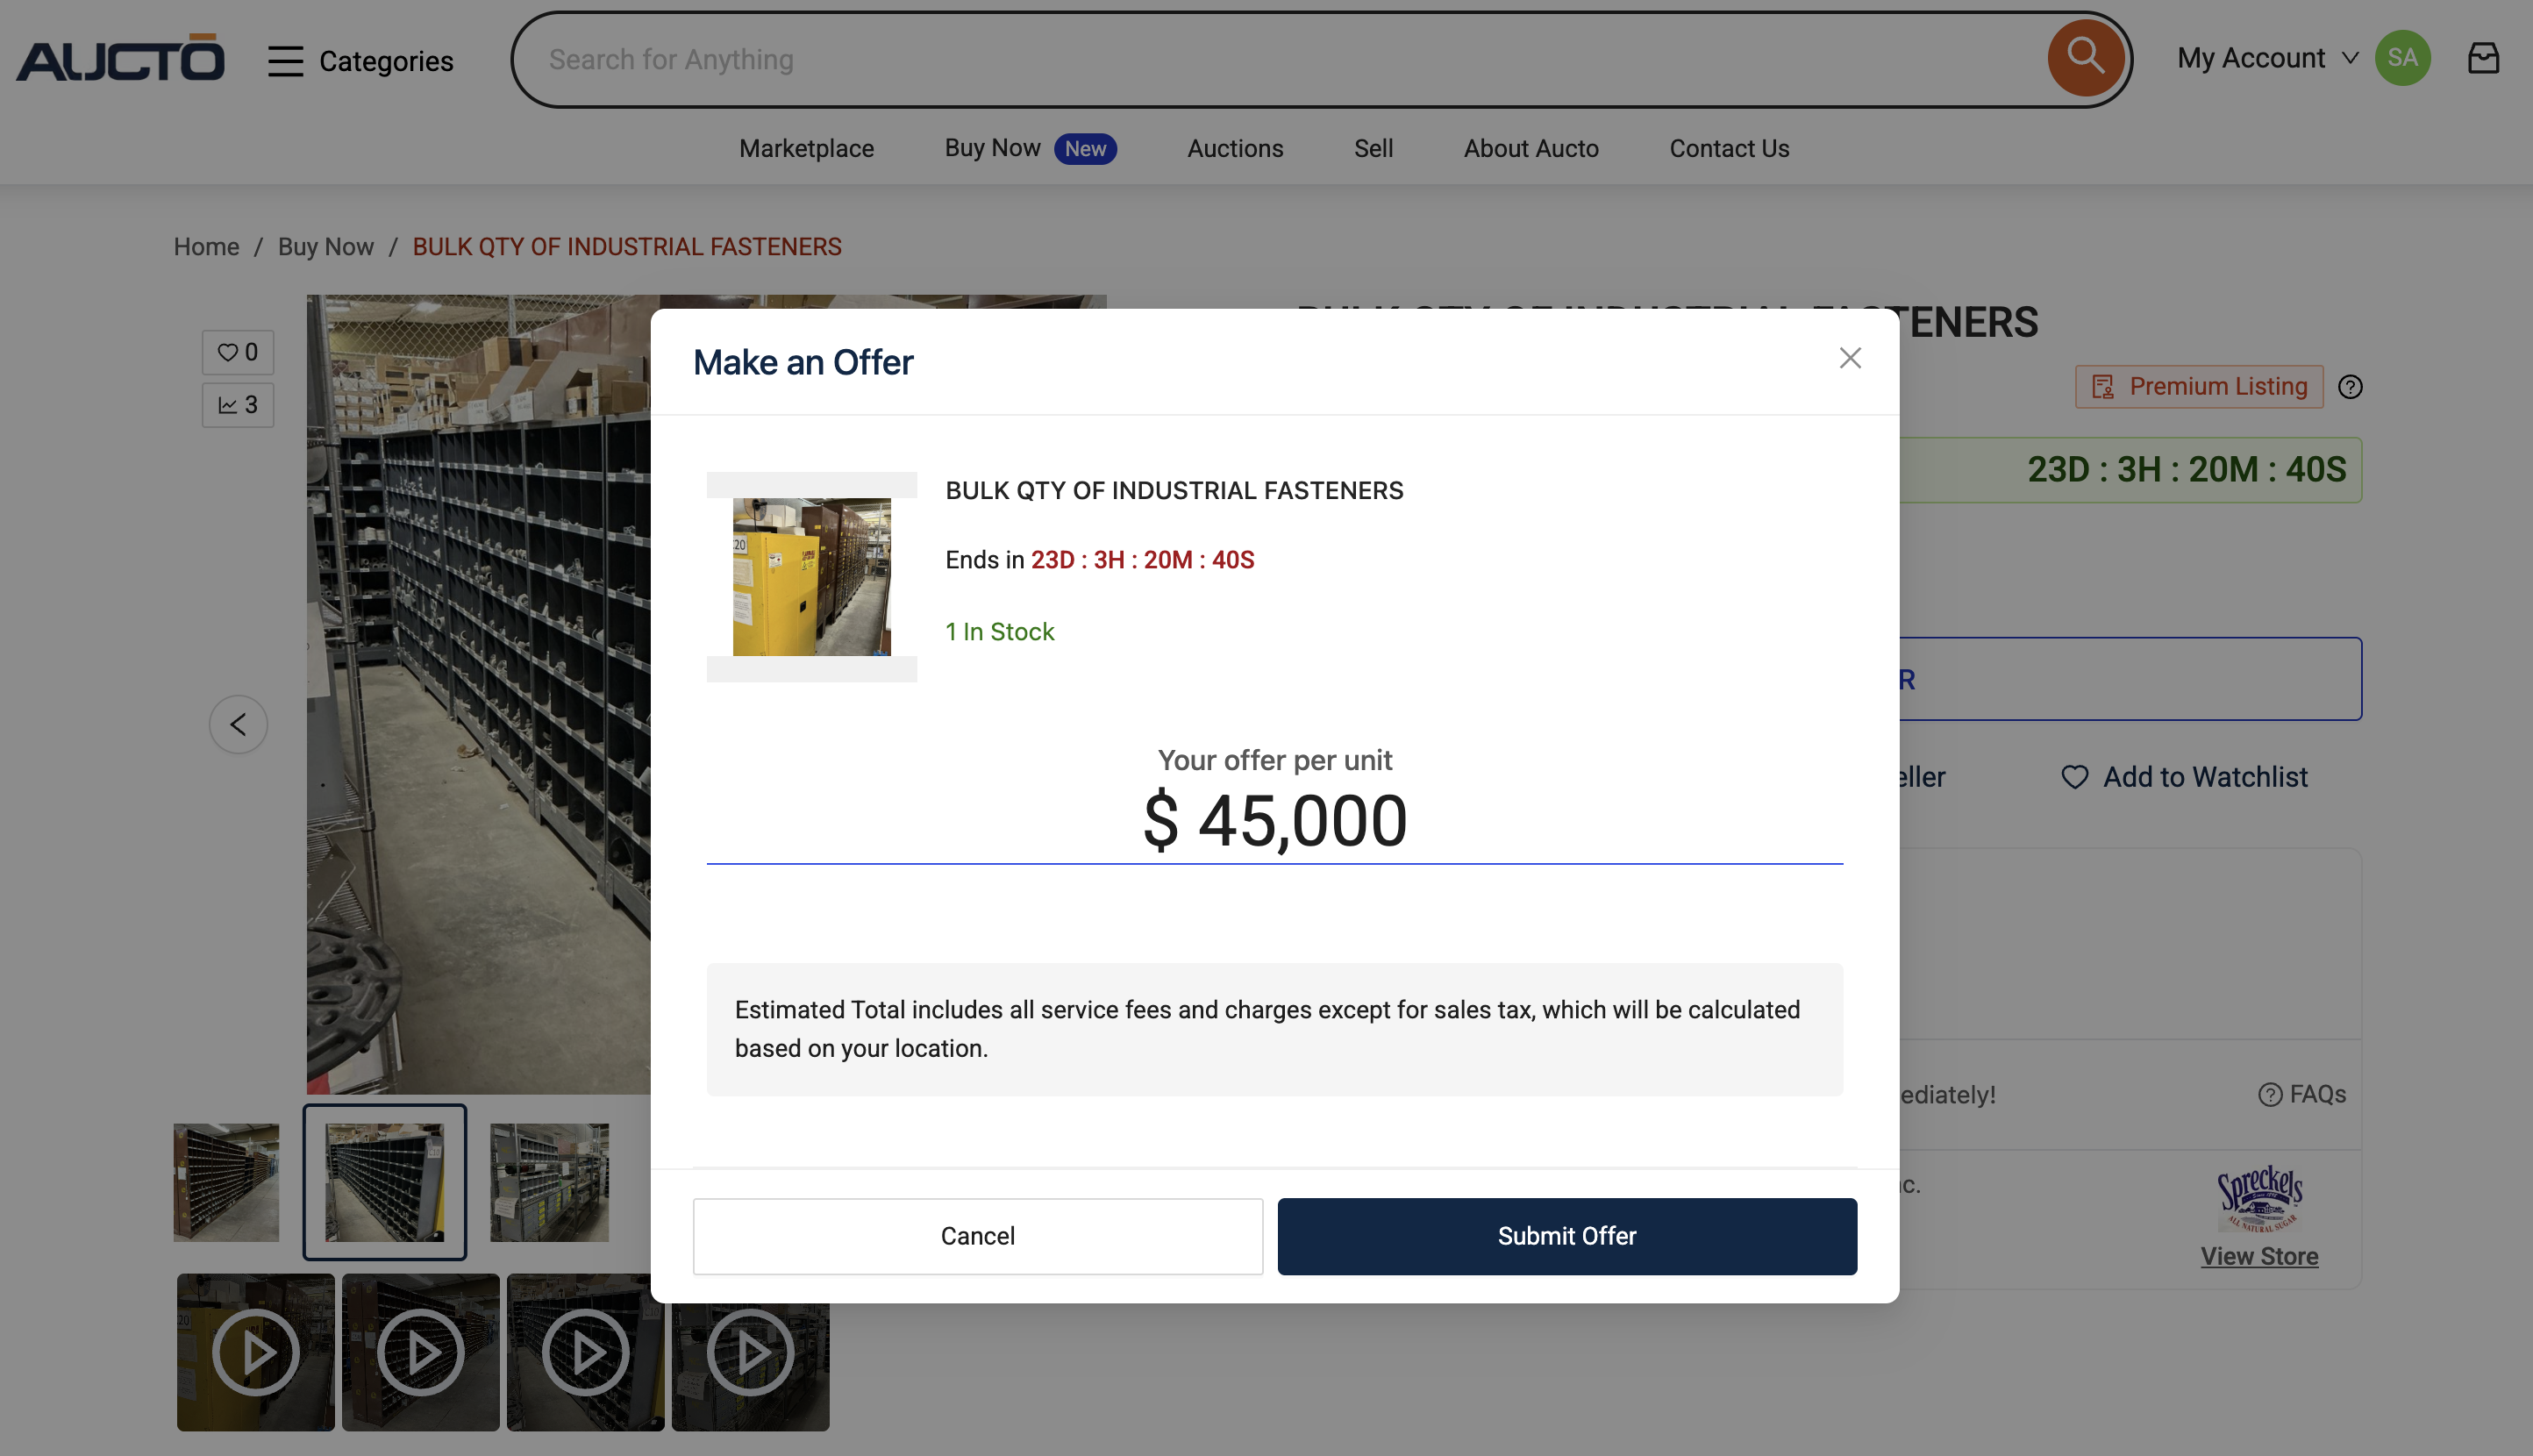The height and width of the screenshot is (1456, 2533).
Task: Click the SA account avatar
Action: tap(2403, 58)
